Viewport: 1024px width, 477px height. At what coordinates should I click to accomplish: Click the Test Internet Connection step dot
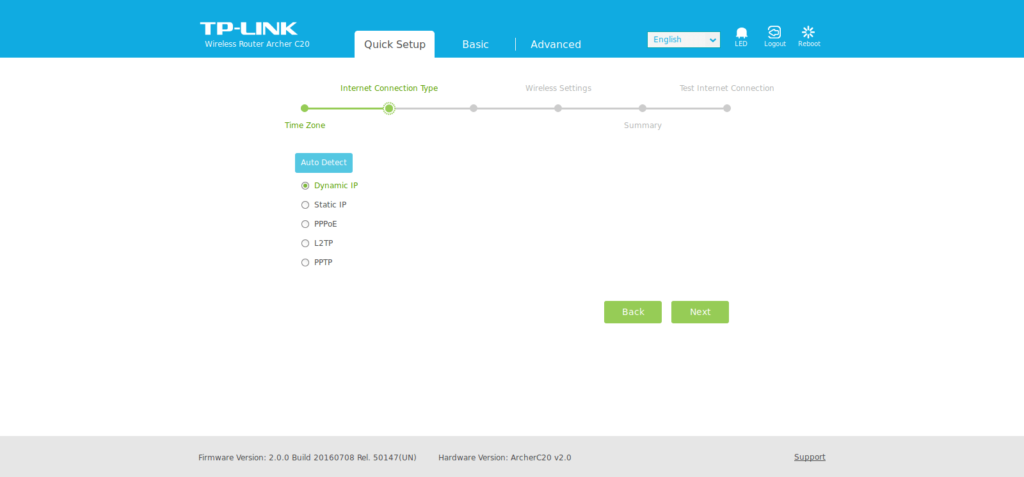click(727, 108)
